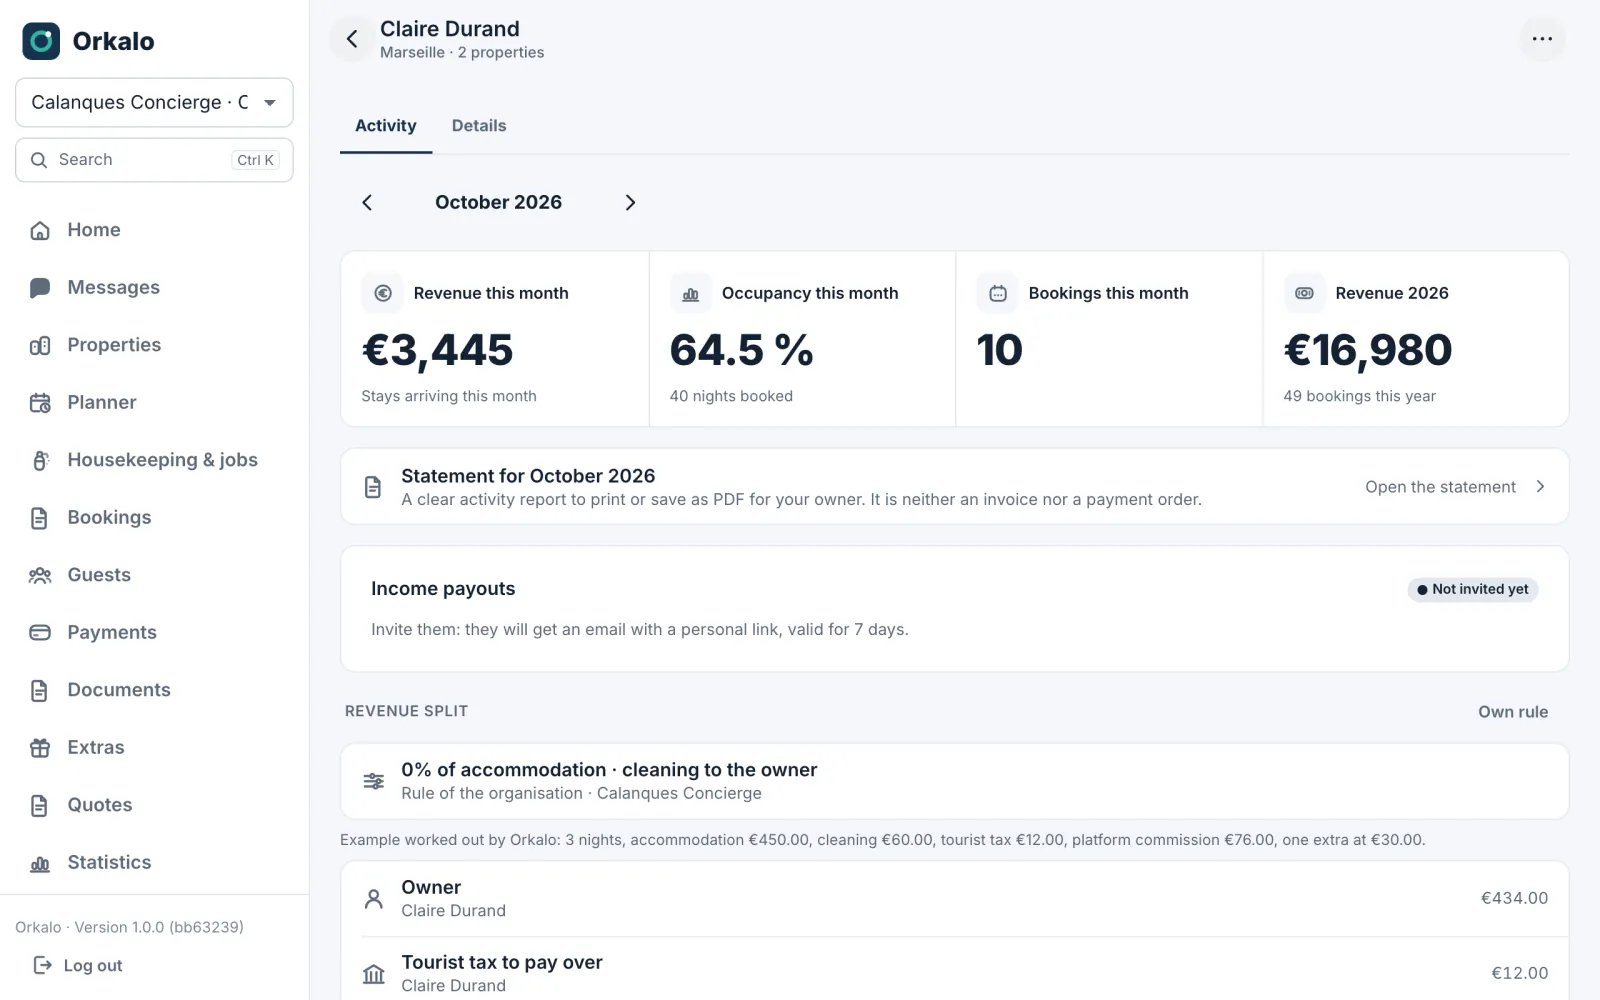Go to Properties in the sidebar
The height and width of the screenshot is (1000, 1600).
[x=154, y=345]
